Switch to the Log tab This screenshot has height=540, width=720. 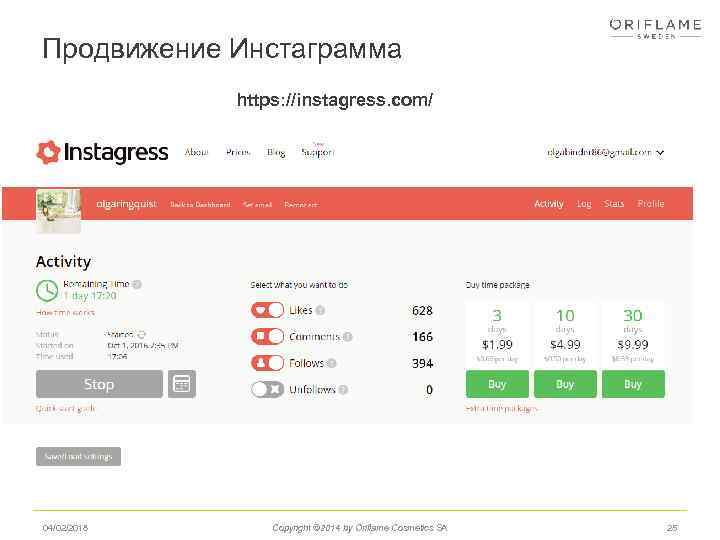584,204
